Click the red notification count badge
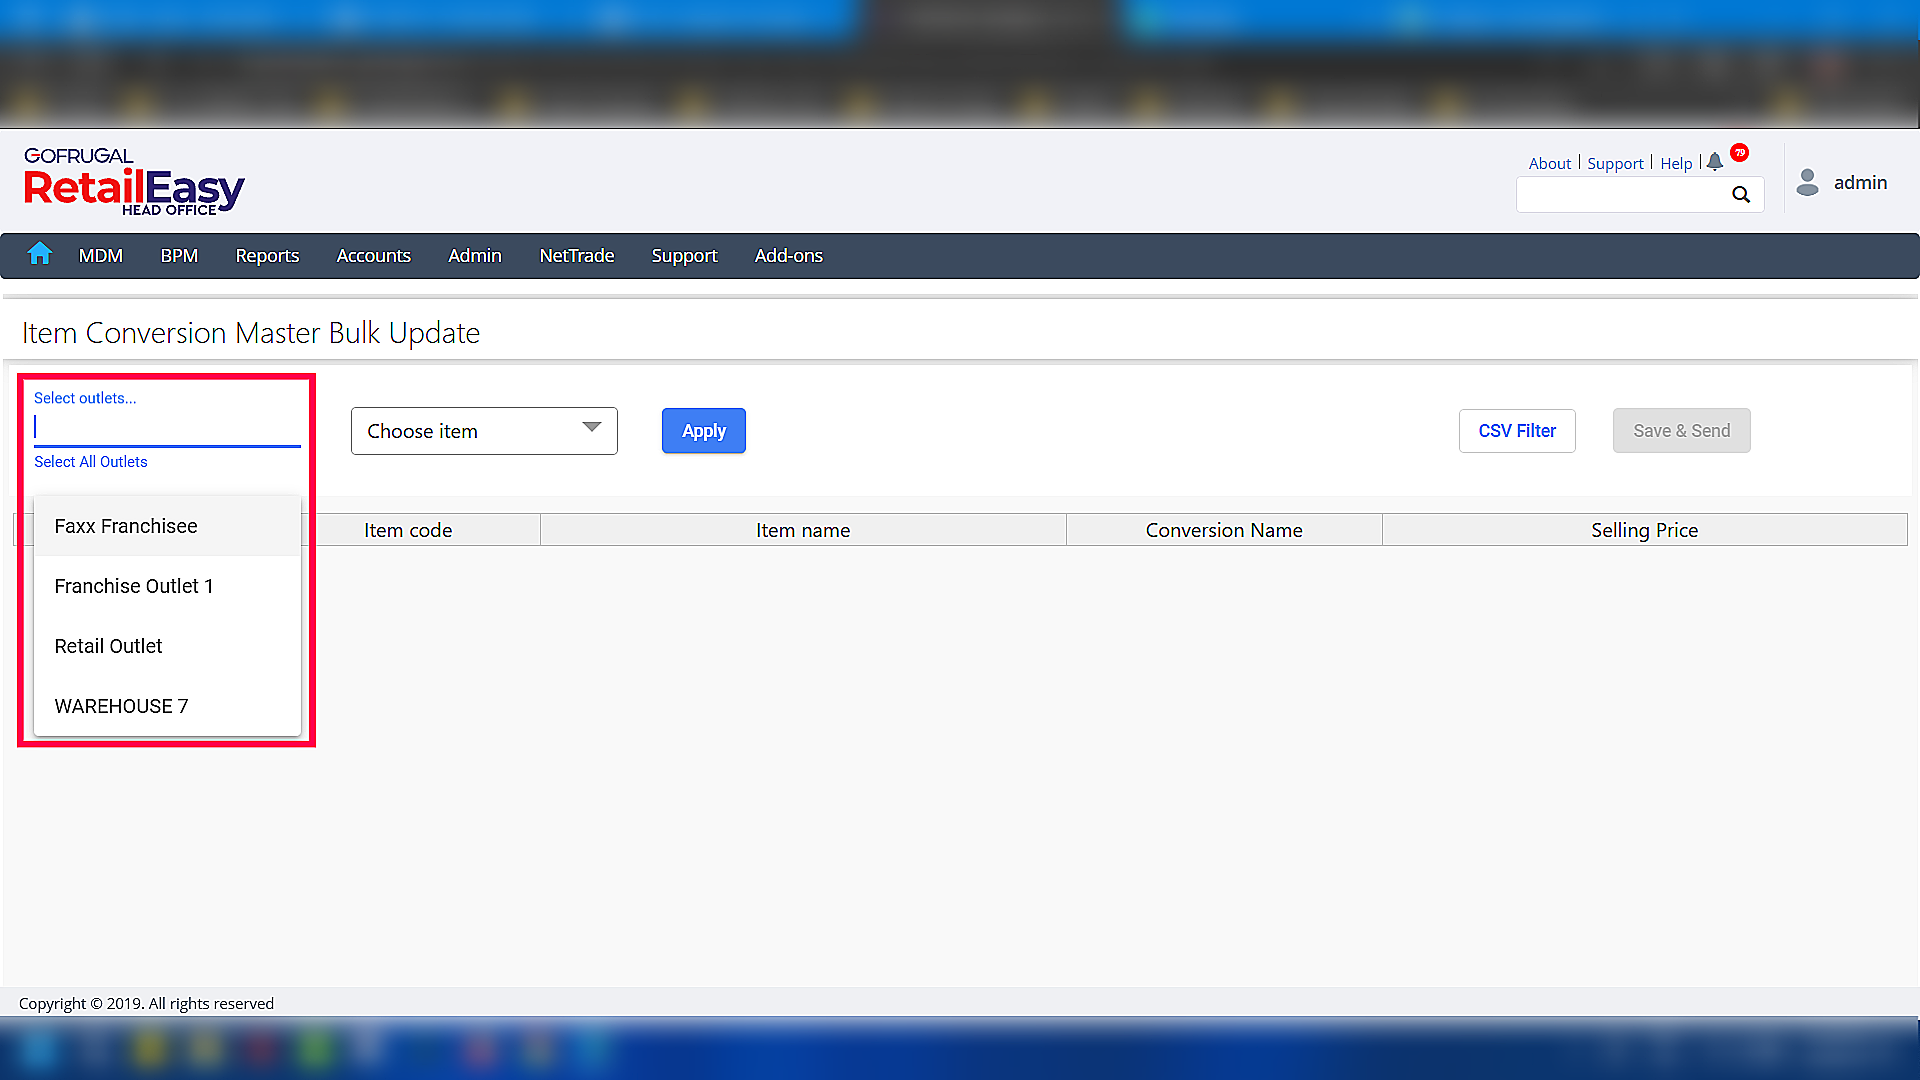The image size is (1920, 1080). coord(1740,153)
